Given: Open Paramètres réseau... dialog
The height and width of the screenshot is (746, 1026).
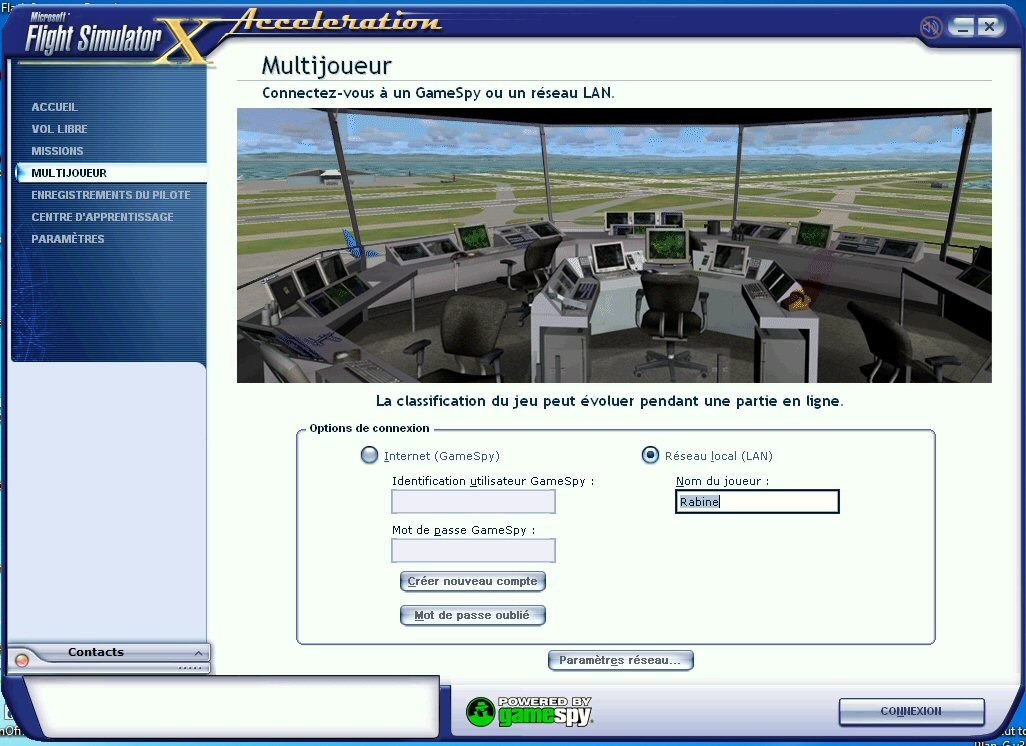Looking at the screenshot, I should pos(620,660).
